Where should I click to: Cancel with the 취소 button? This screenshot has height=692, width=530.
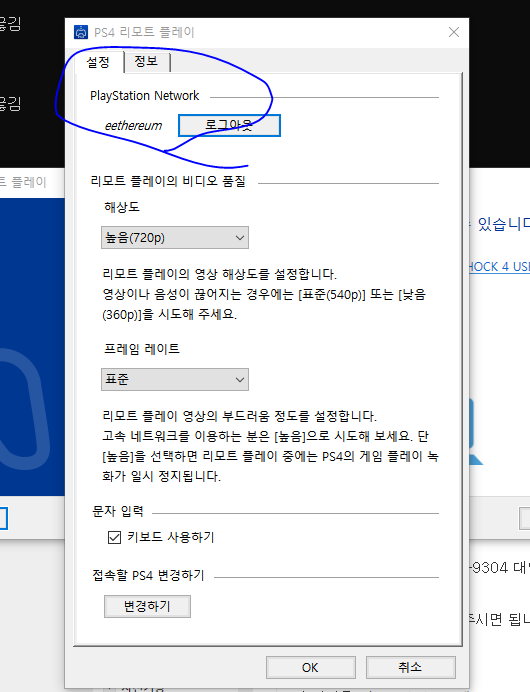pyautogui.click(x=410, y=667)
